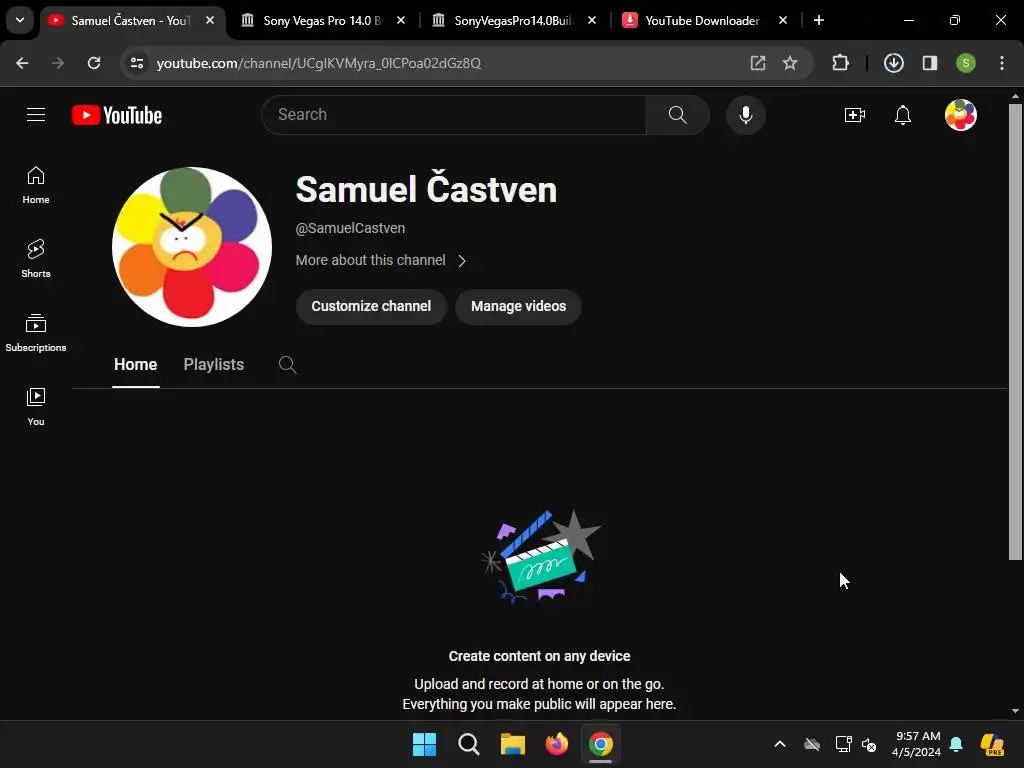Open a new browser tab

click(818, 20)
